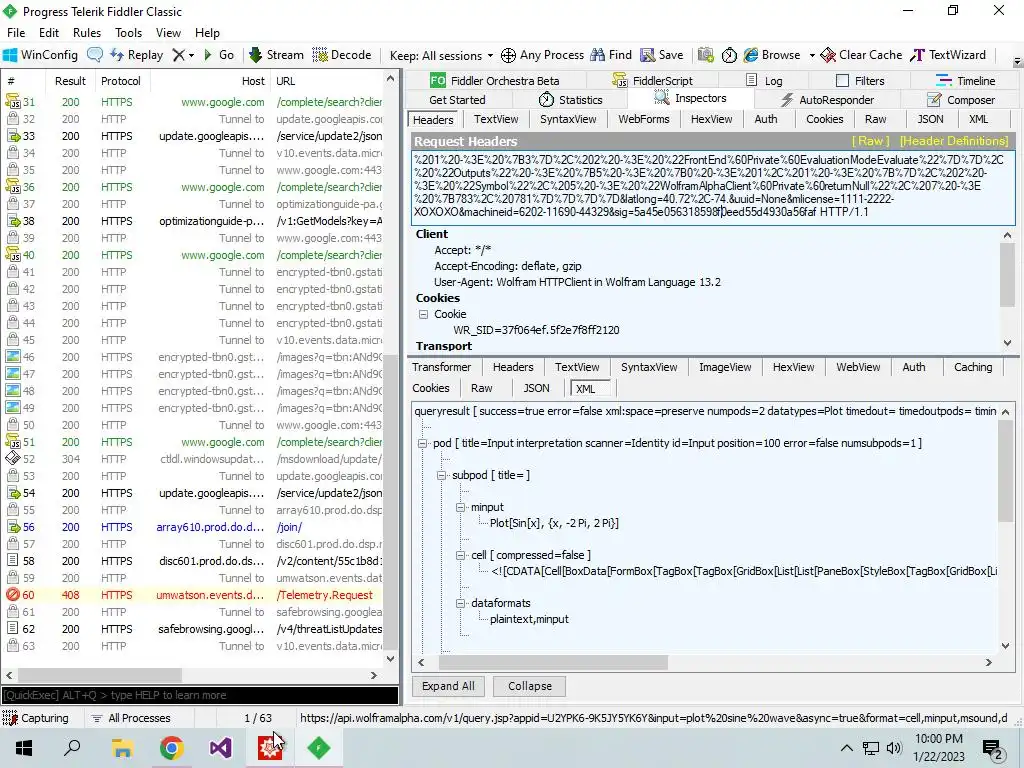Click the Go resume button

[219, 55]
